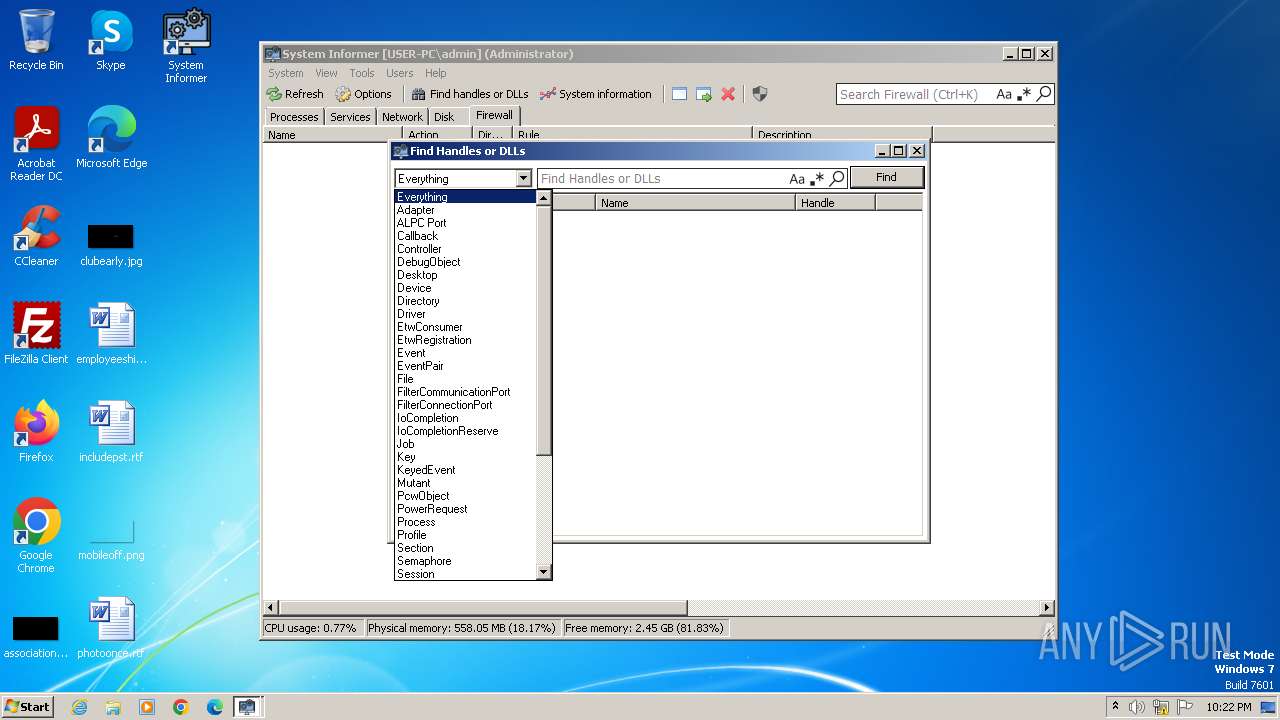1280x720 pixels.
Task: Open System information from toolbar
Action: (x=596, y=94)
